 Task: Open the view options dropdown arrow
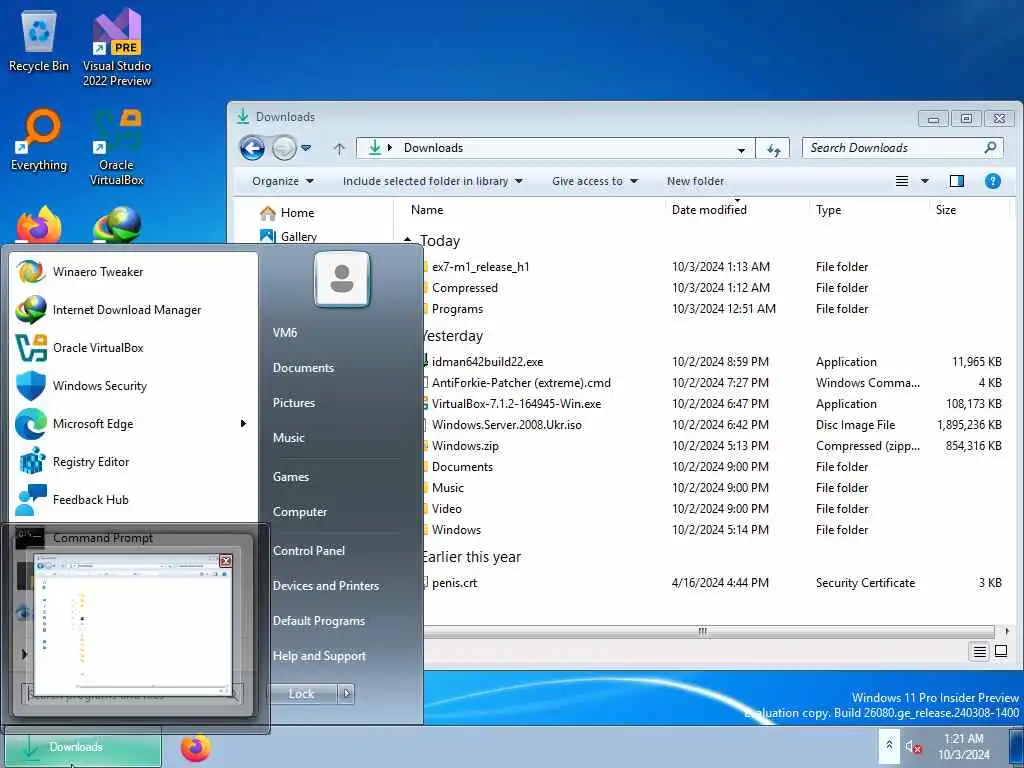tap(925, 181)
